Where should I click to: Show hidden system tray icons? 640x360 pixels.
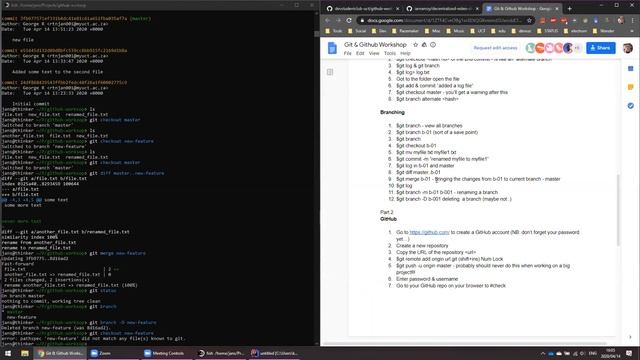click(543, 353)
